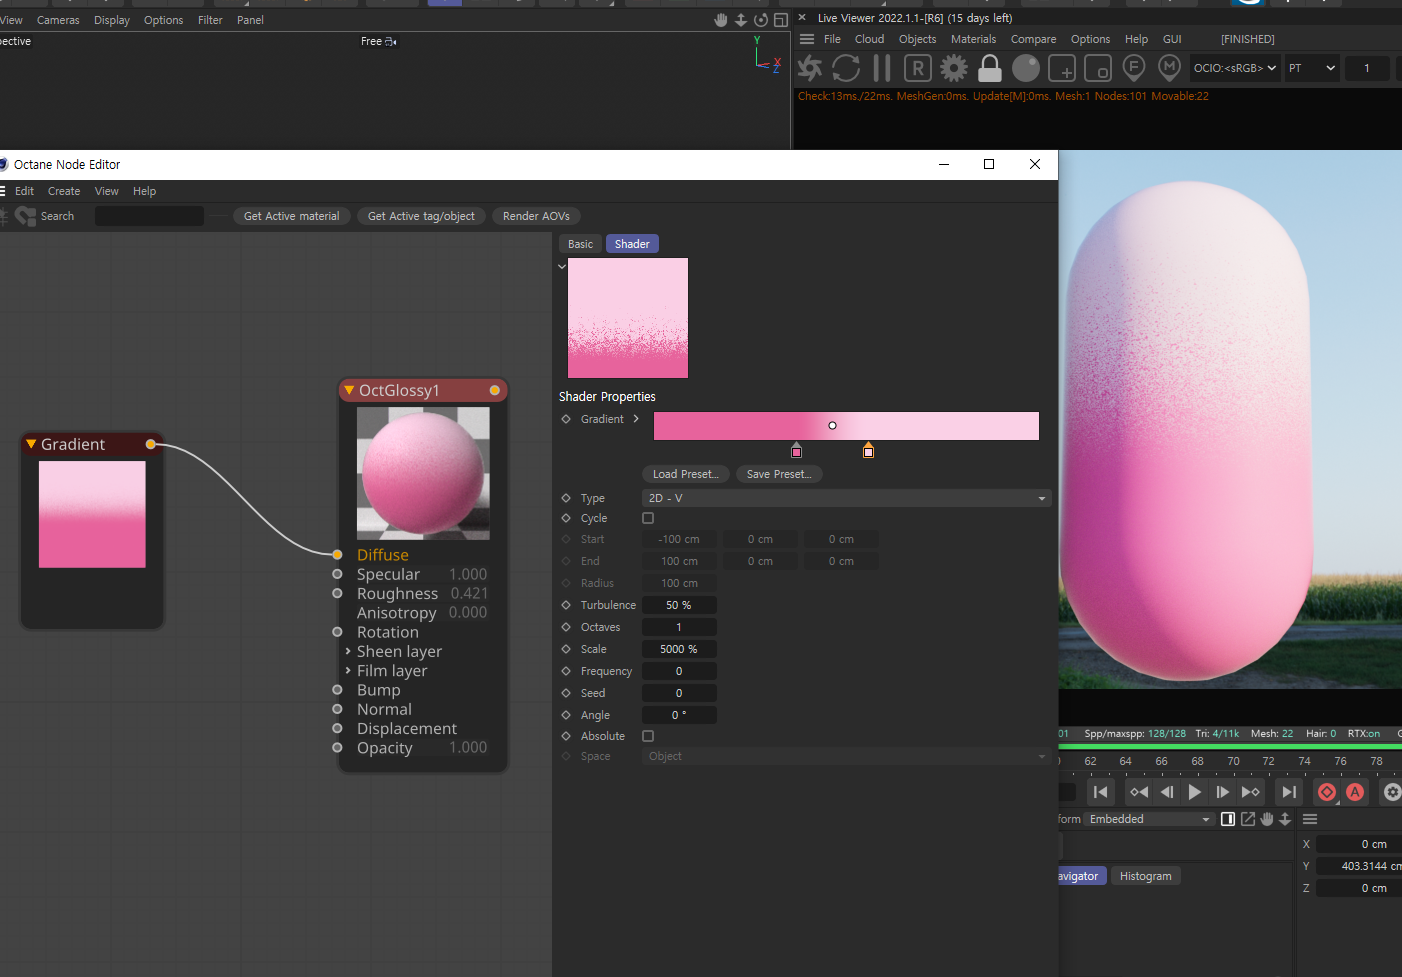This screenshot has width=1402, height=977.
Task: Click the Node Editor search icon
Action: click(x=26, y=216)
